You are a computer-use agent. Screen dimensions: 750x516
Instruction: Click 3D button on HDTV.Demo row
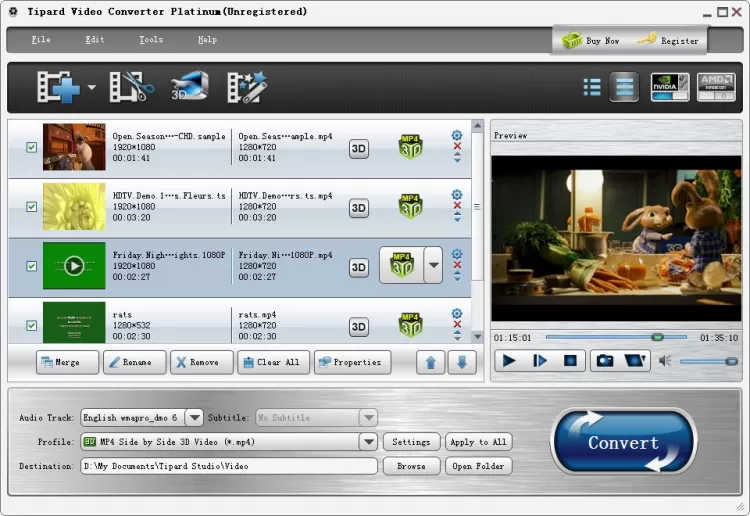pos(359,208)
